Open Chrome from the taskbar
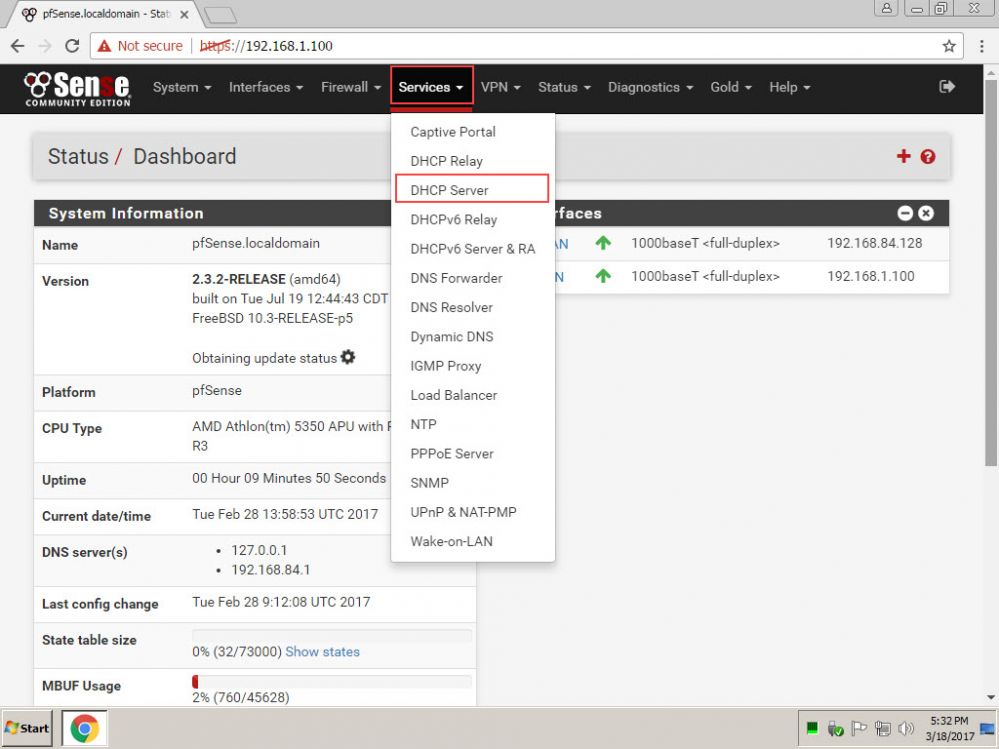The width and height of the screenshot is (999, 749). (85, 728)
